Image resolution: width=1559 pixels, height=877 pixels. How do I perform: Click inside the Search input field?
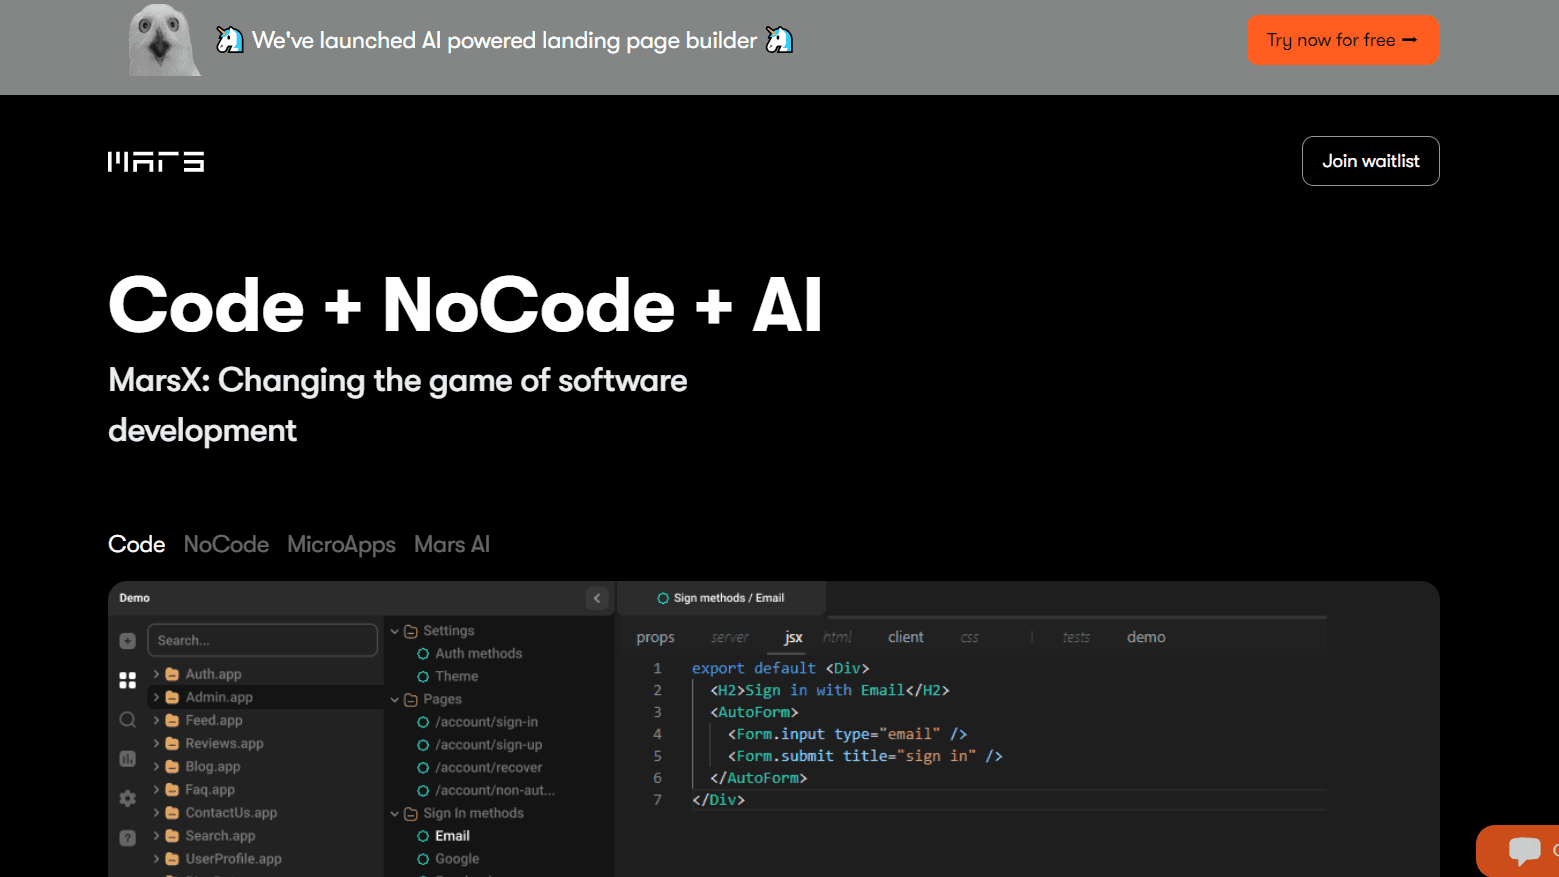(x=262, y=640)
